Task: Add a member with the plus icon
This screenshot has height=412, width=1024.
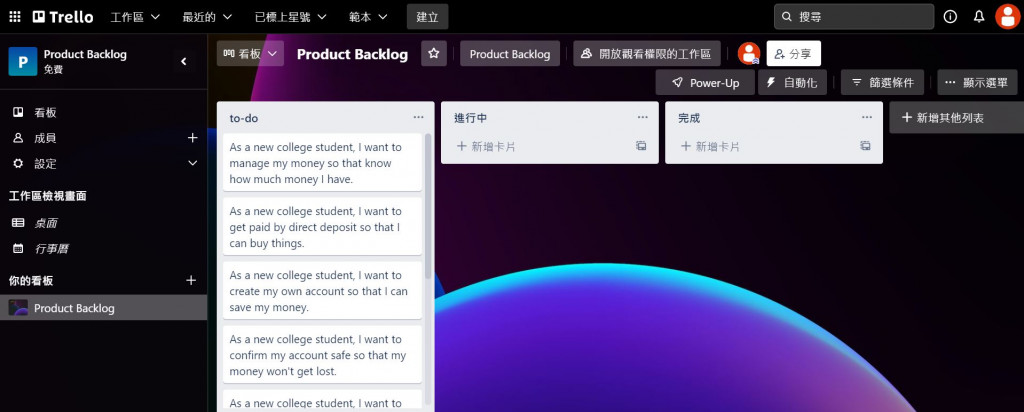Action: [x=192, y=138]
